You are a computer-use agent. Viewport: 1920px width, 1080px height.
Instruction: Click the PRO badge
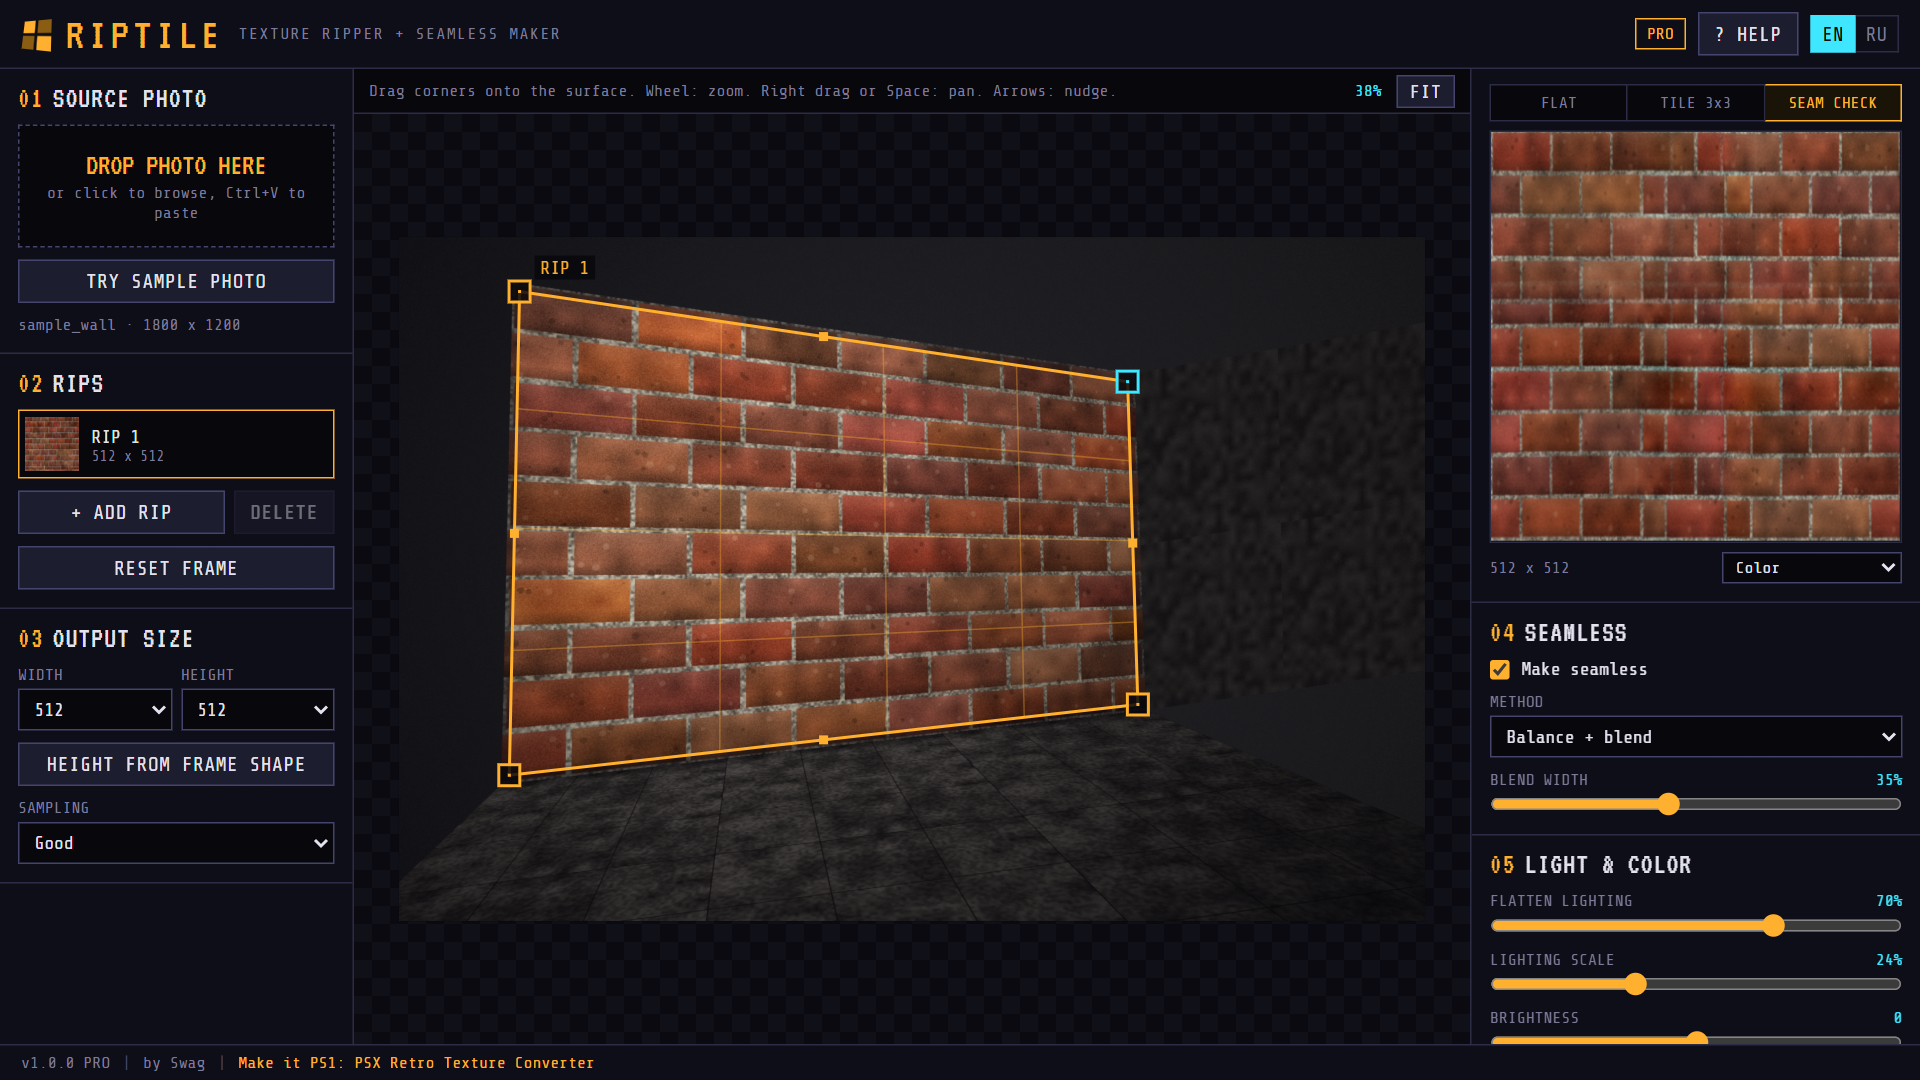tap(1660, 34)
